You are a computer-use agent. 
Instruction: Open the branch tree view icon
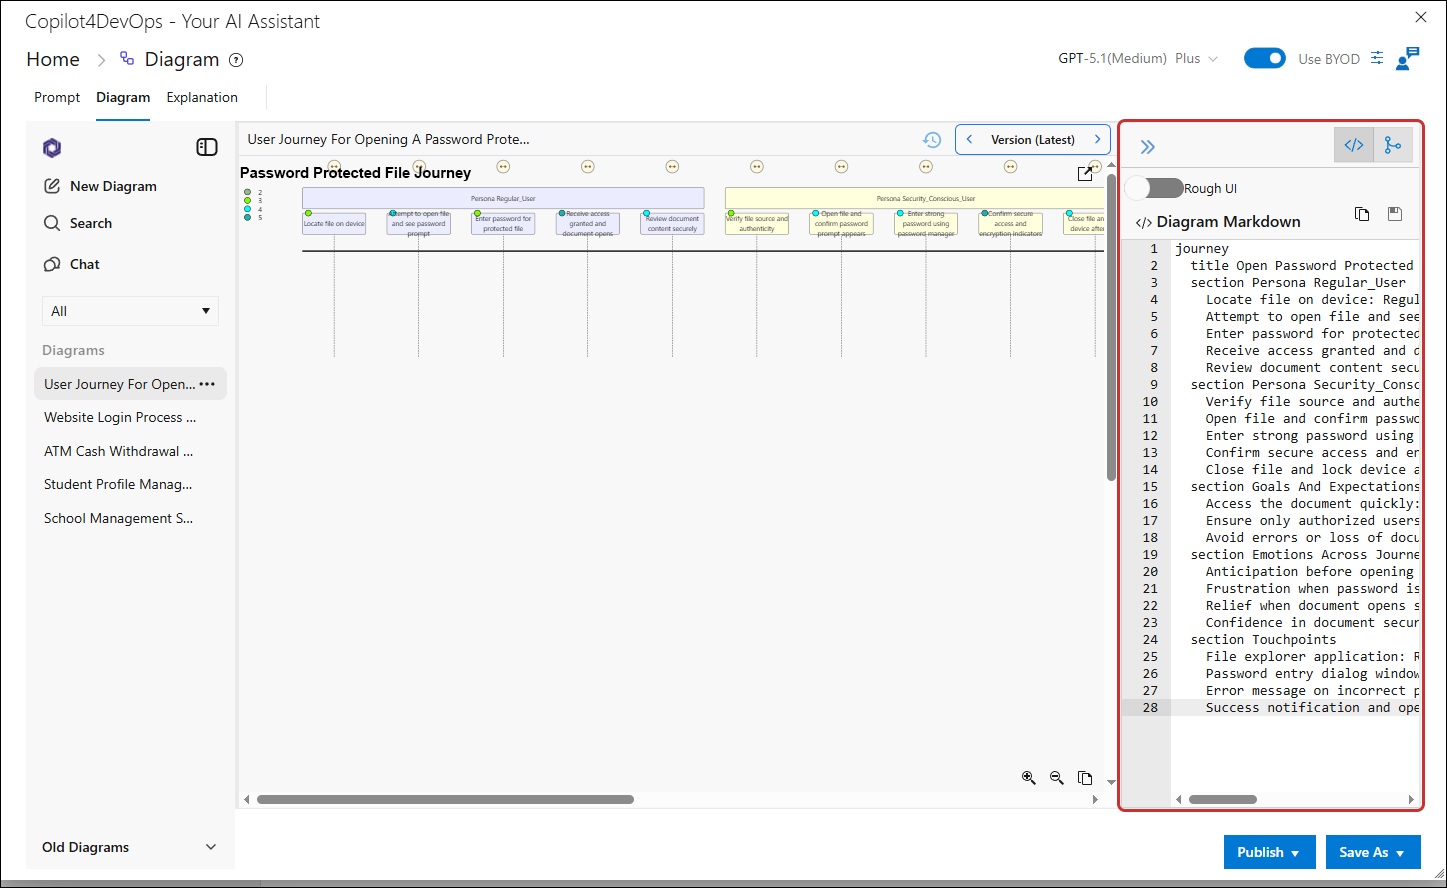point(1393,145)
